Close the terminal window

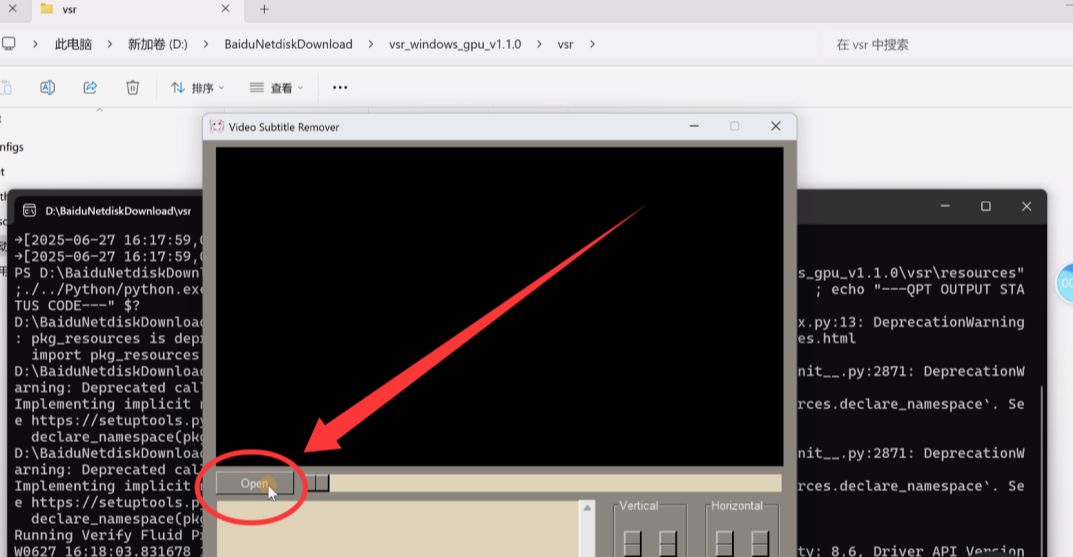pyautogui.click(x=1026, y=206)
